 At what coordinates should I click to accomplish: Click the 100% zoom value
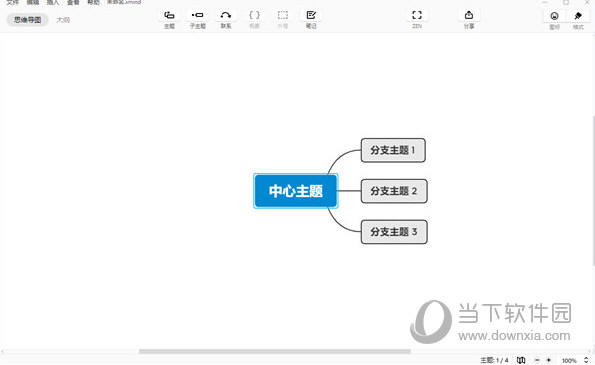[569, 360]
